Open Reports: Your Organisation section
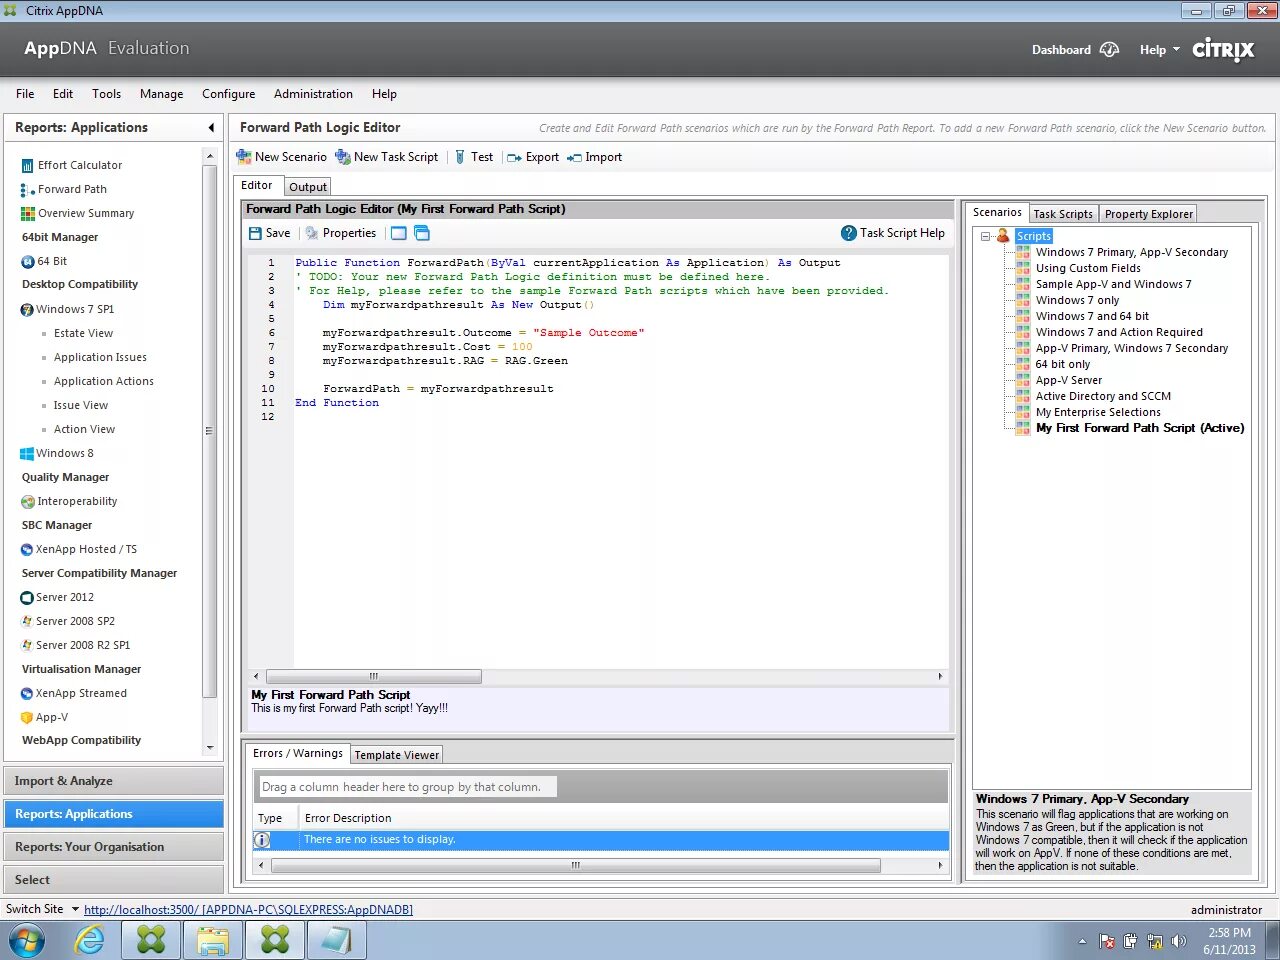 113,847
